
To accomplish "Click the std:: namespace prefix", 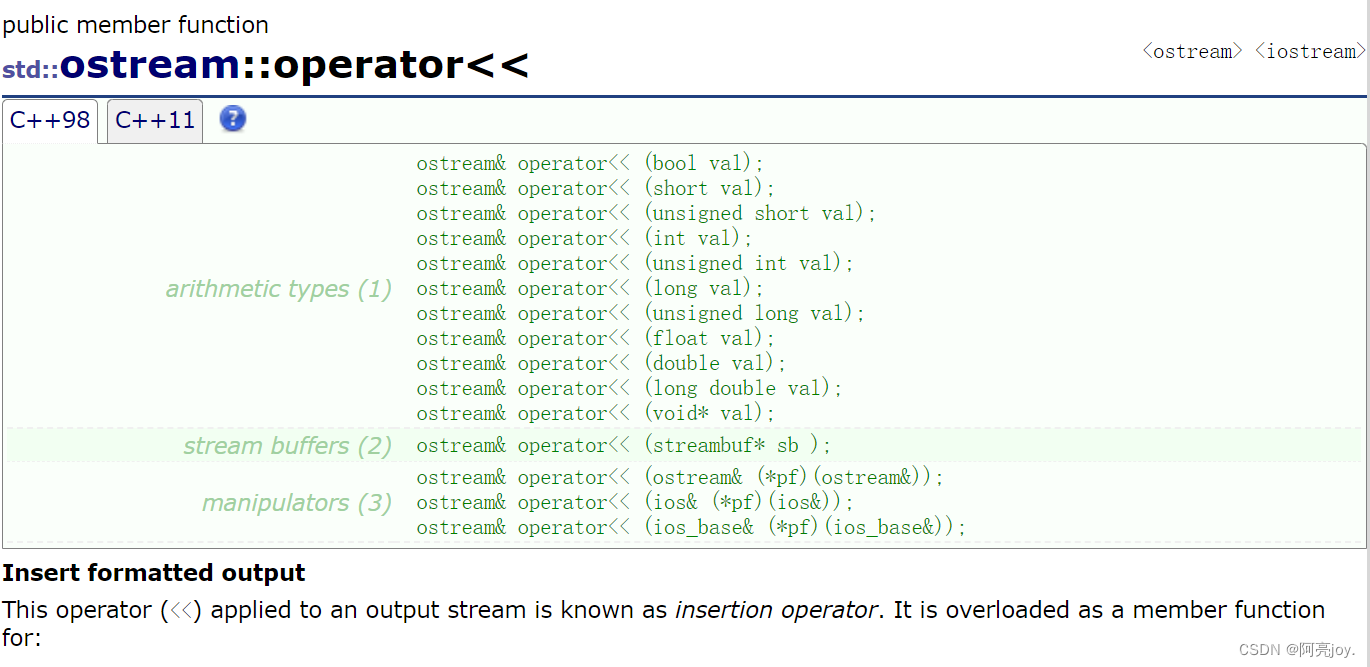I will click(30, 70).
